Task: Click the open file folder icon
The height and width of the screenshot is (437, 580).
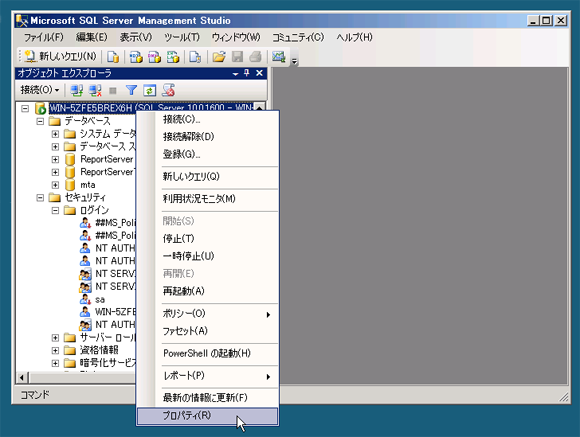Action: tap(219, 57)
